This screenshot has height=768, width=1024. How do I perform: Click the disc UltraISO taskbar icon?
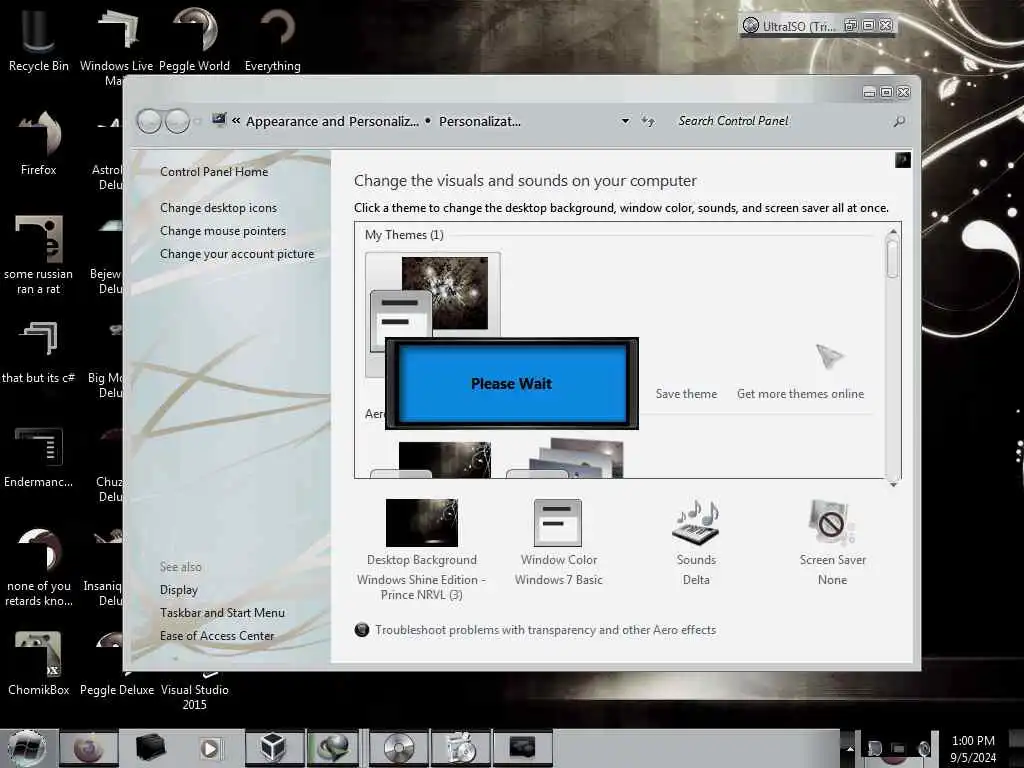(398, 748)
